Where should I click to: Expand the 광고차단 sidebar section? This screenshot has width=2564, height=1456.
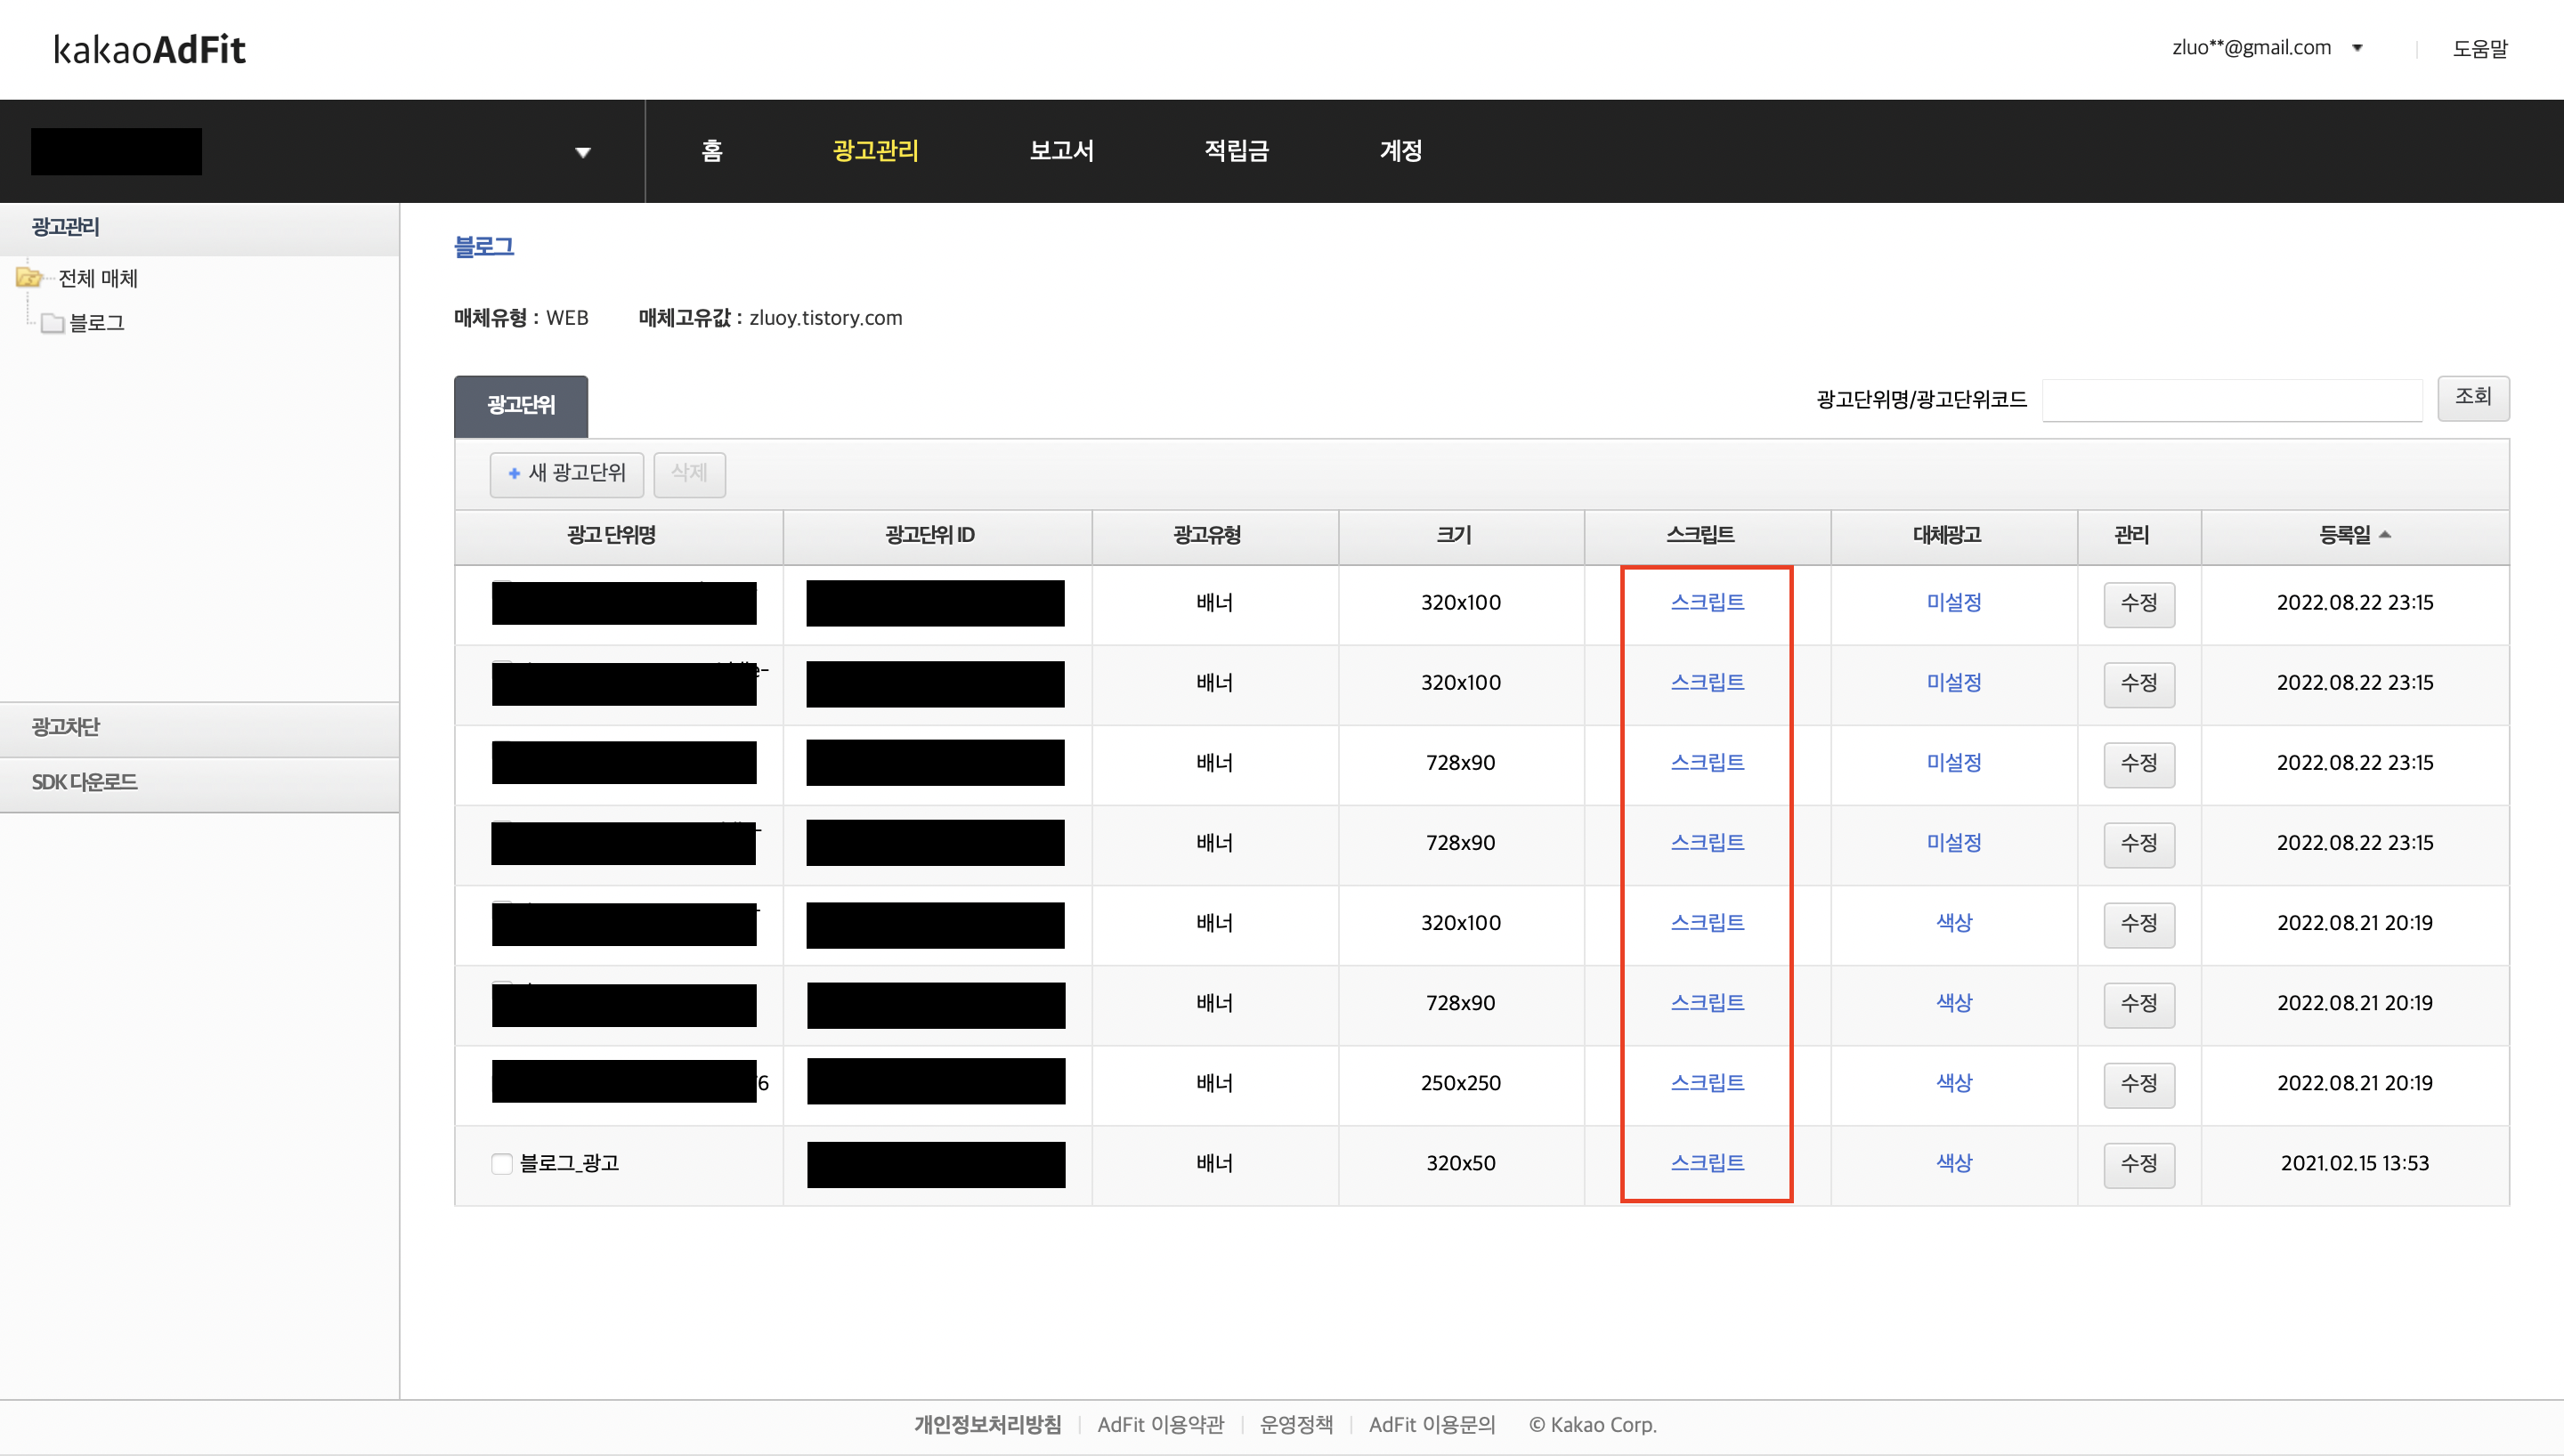pos(66,727)
